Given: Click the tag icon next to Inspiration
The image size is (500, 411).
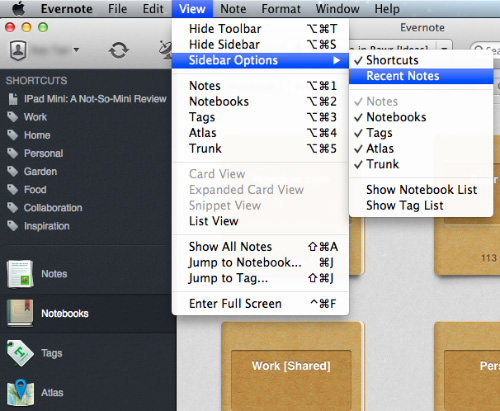Looking at the screenshot, I should pos(13,226).
